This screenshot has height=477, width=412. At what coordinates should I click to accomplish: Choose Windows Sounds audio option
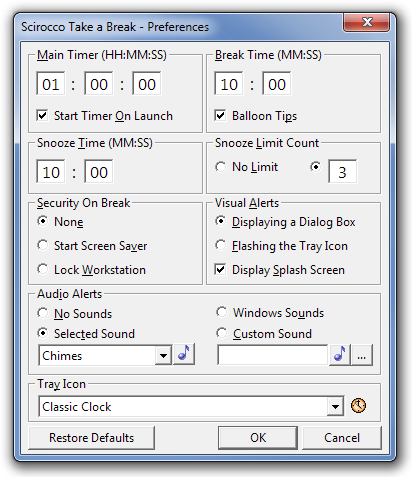click(221, 312)
